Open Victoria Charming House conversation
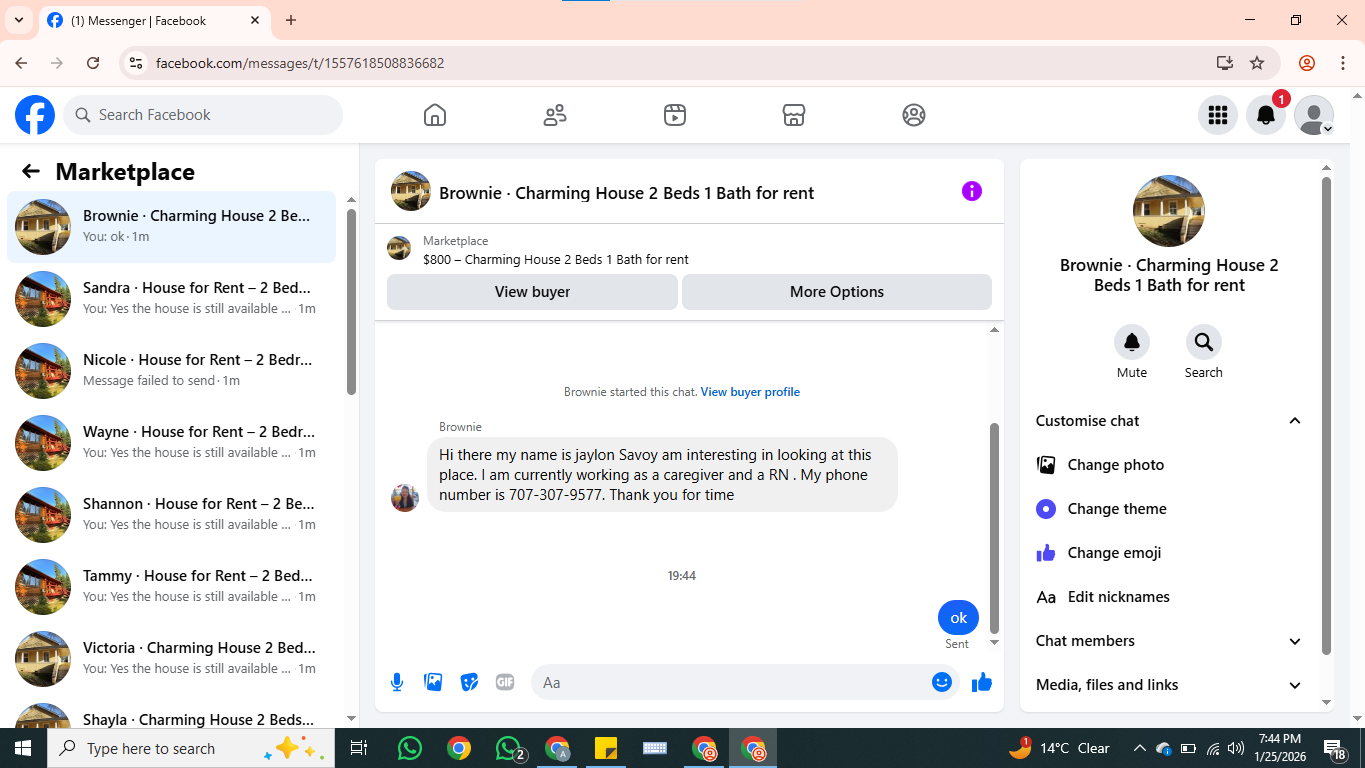This screenshot has height=768, width=1365. click(x=172, y=659)
